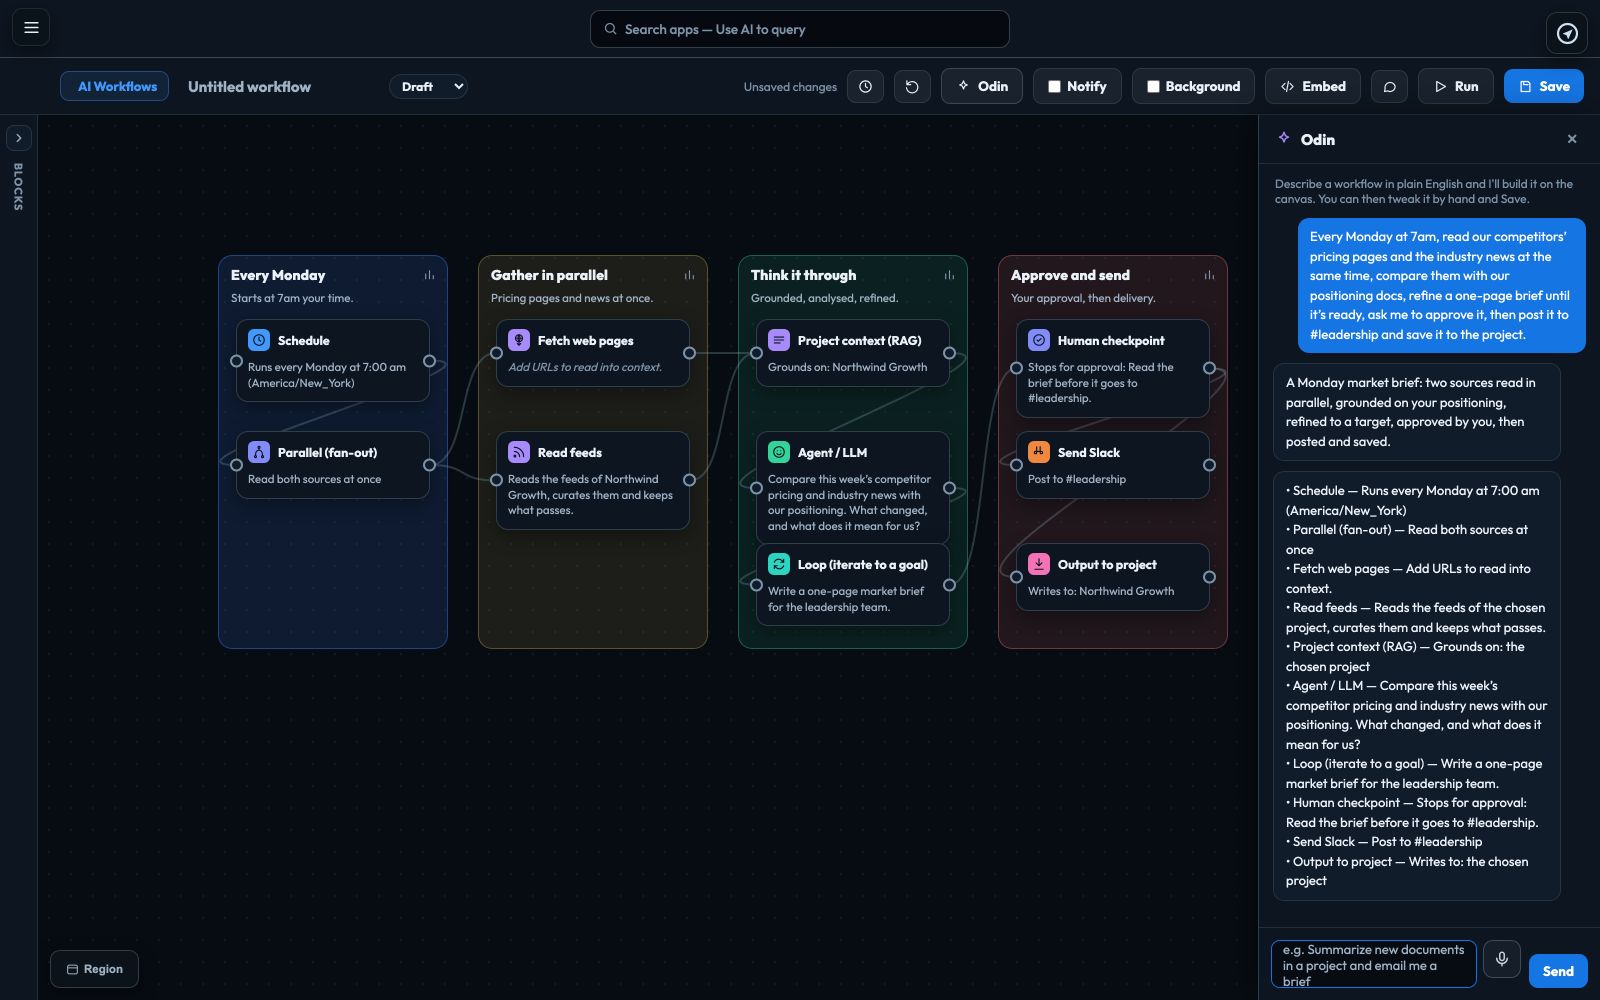
Task: Click the microphone voice input icon
Action: click(1501, 959)
